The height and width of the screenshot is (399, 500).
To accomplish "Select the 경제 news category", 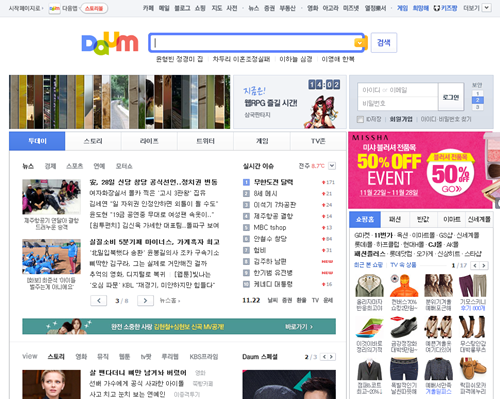I will point(50,166).
